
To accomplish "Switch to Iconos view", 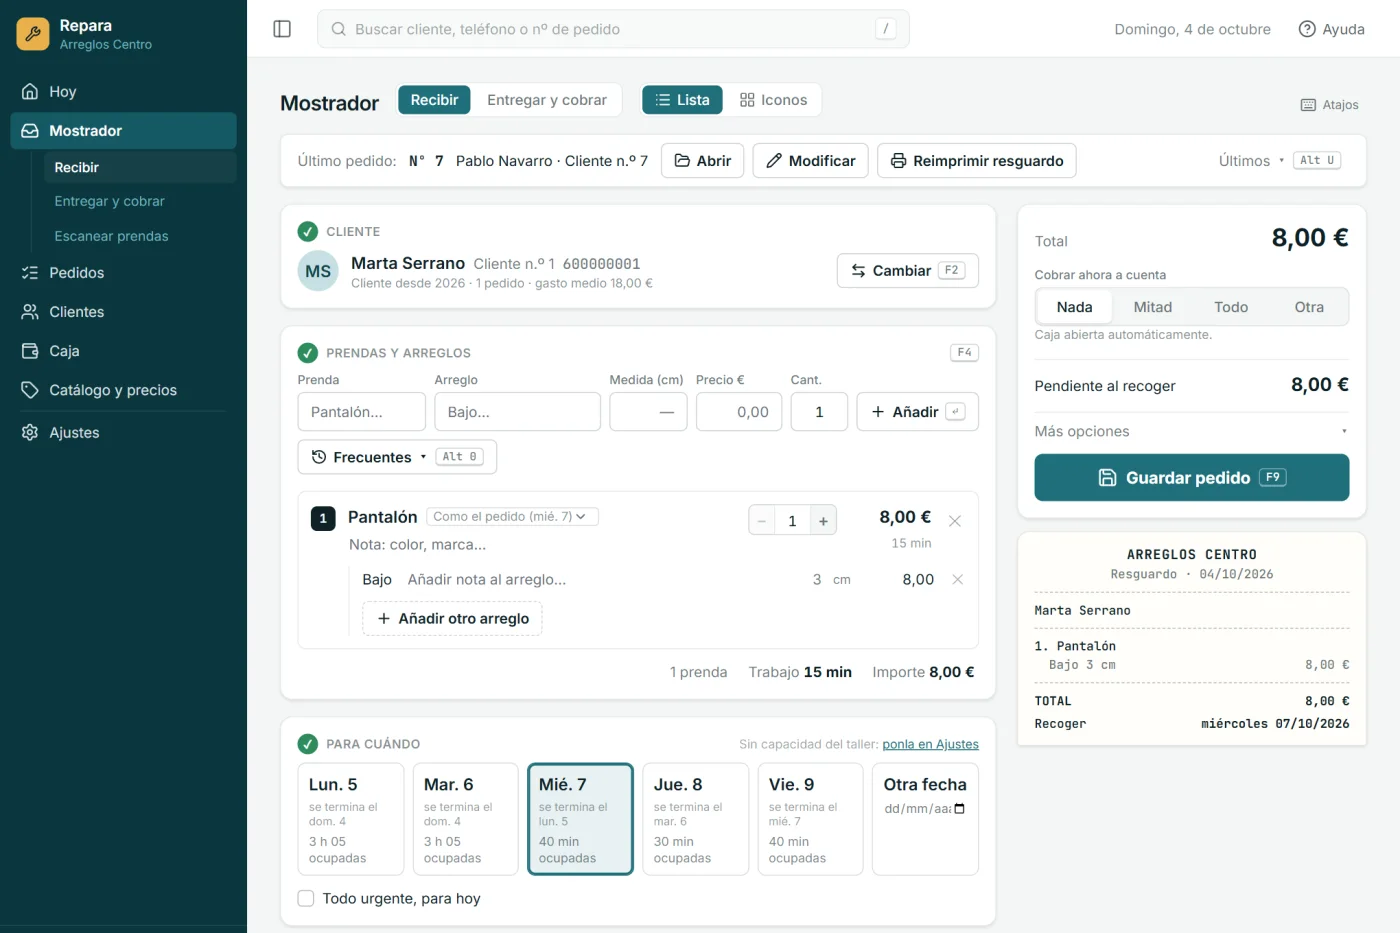I will (773, 100).
